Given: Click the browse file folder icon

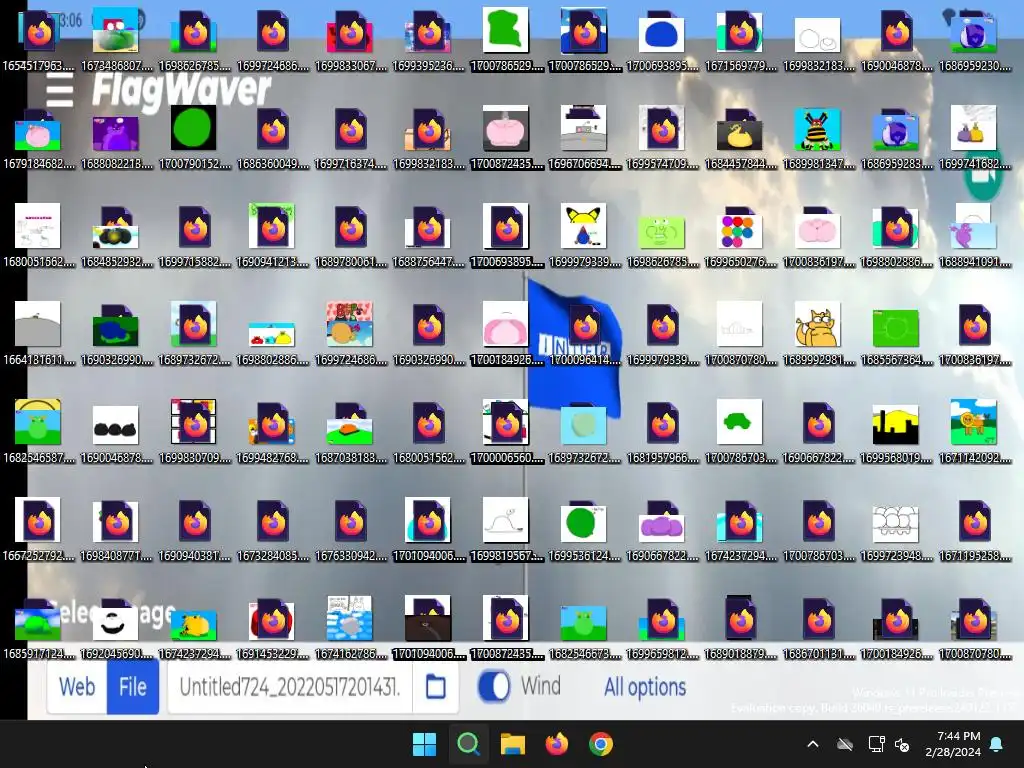Looking at the screenshot, I should [x=436, y=686].
